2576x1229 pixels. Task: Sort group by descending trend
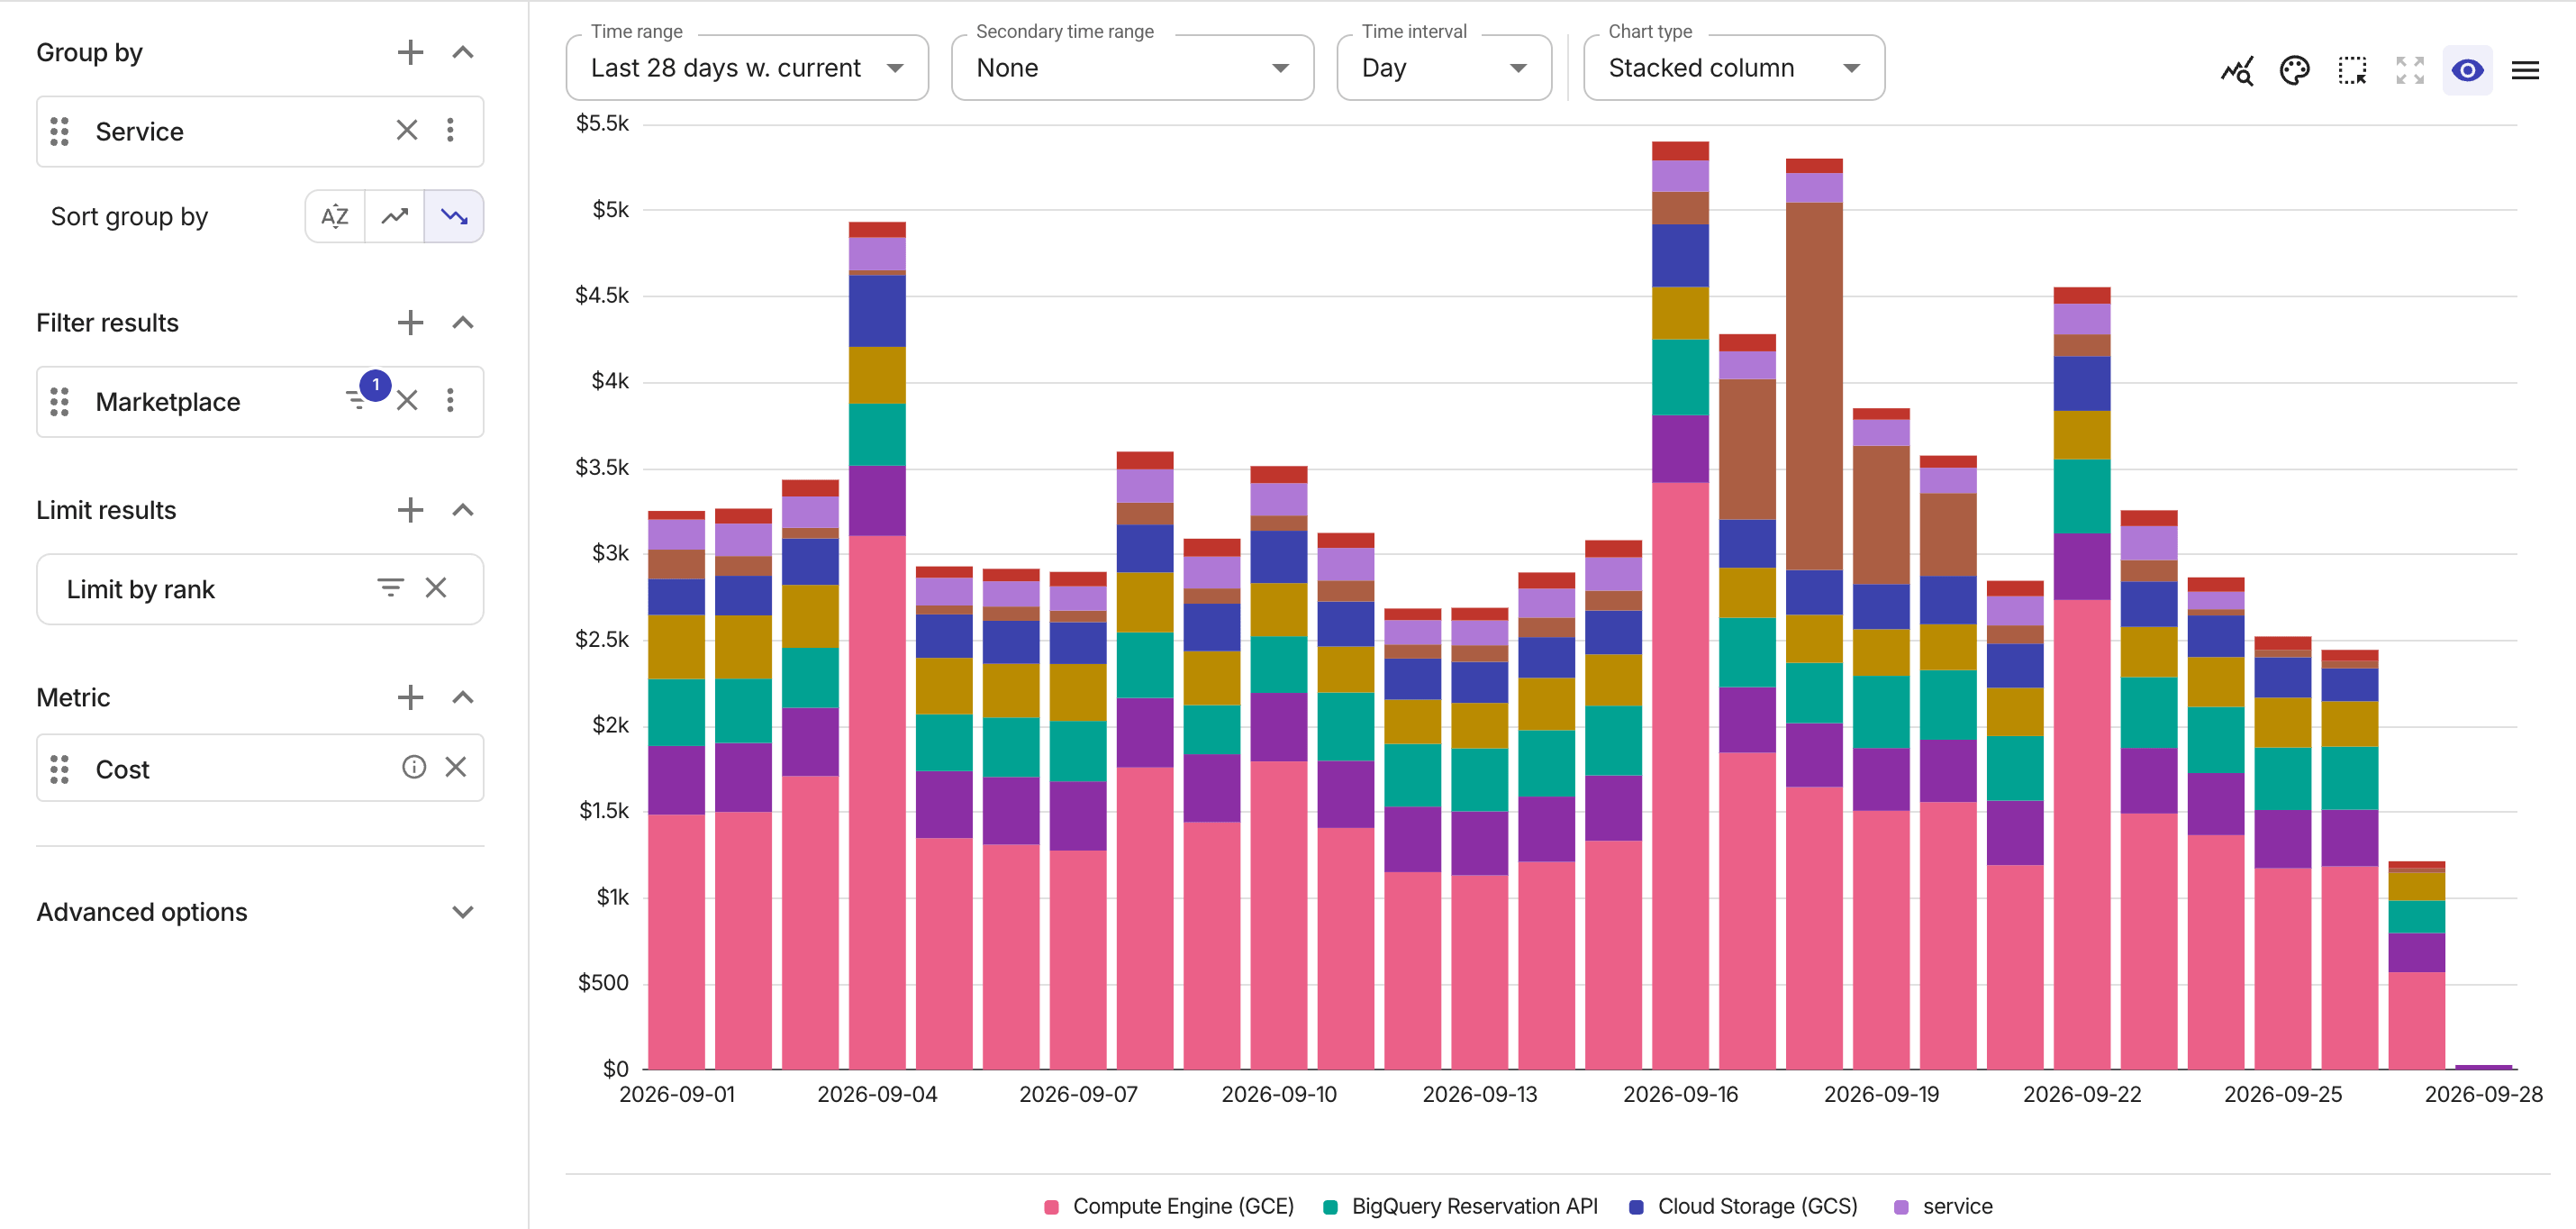click(454, 216)
